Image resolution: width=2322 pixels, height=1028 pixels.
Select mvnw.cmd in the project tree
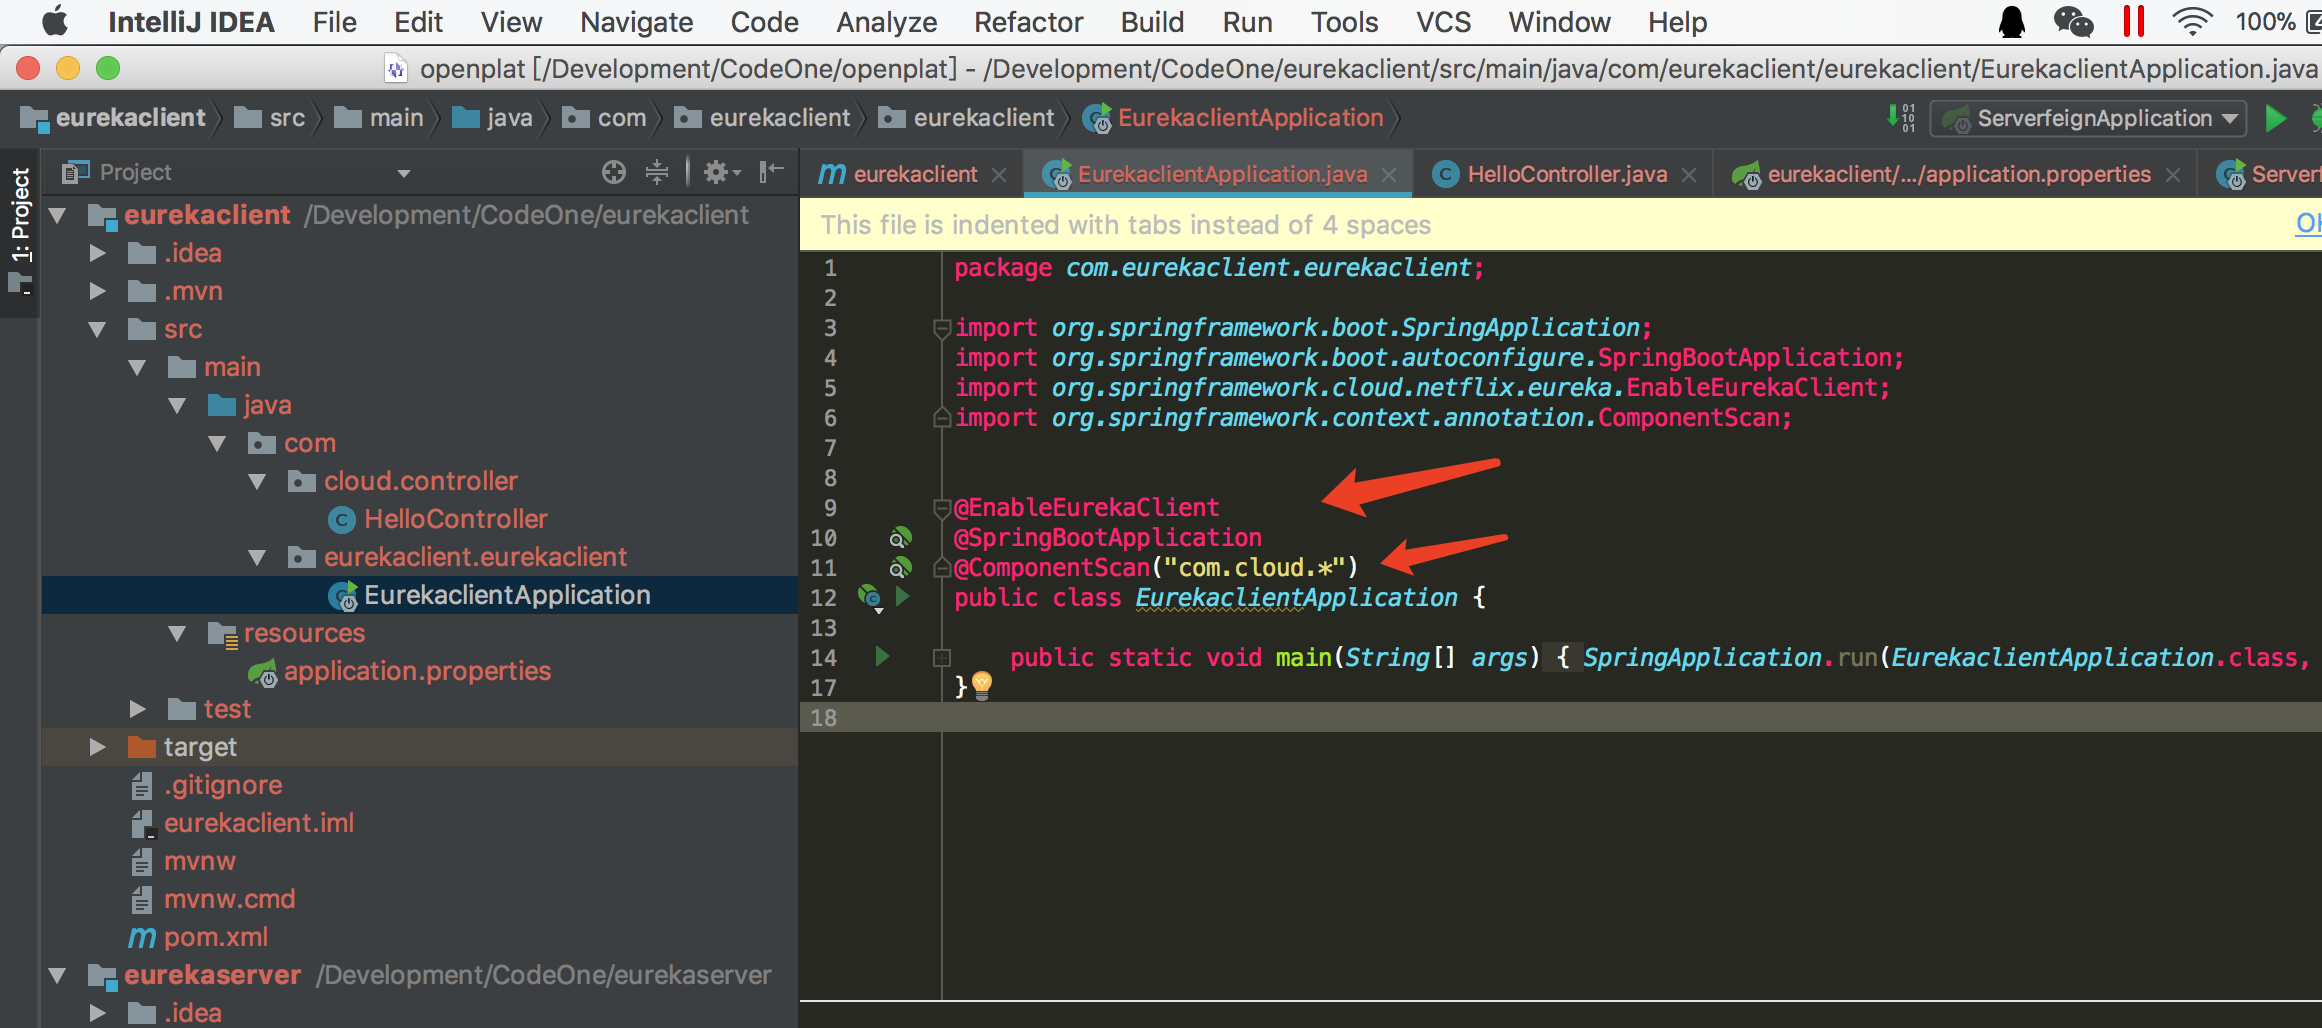pyautogui.click(x=229, y=899)
